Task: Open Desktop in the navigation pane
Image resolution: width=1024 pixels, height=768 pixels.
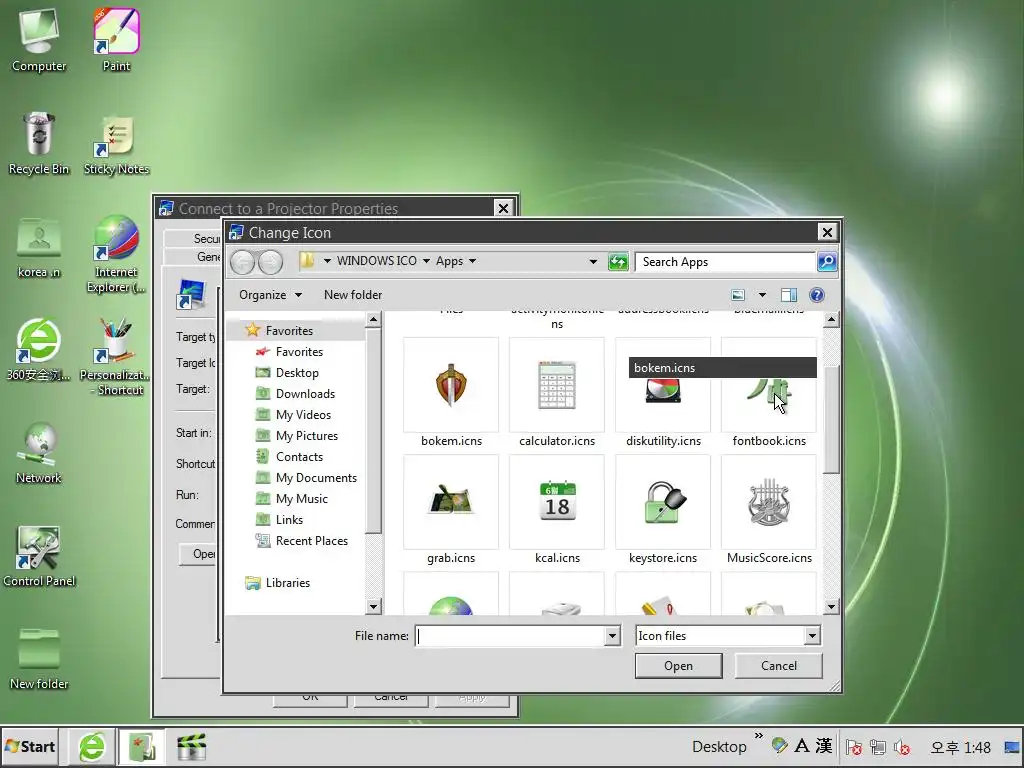Action: 287,373
